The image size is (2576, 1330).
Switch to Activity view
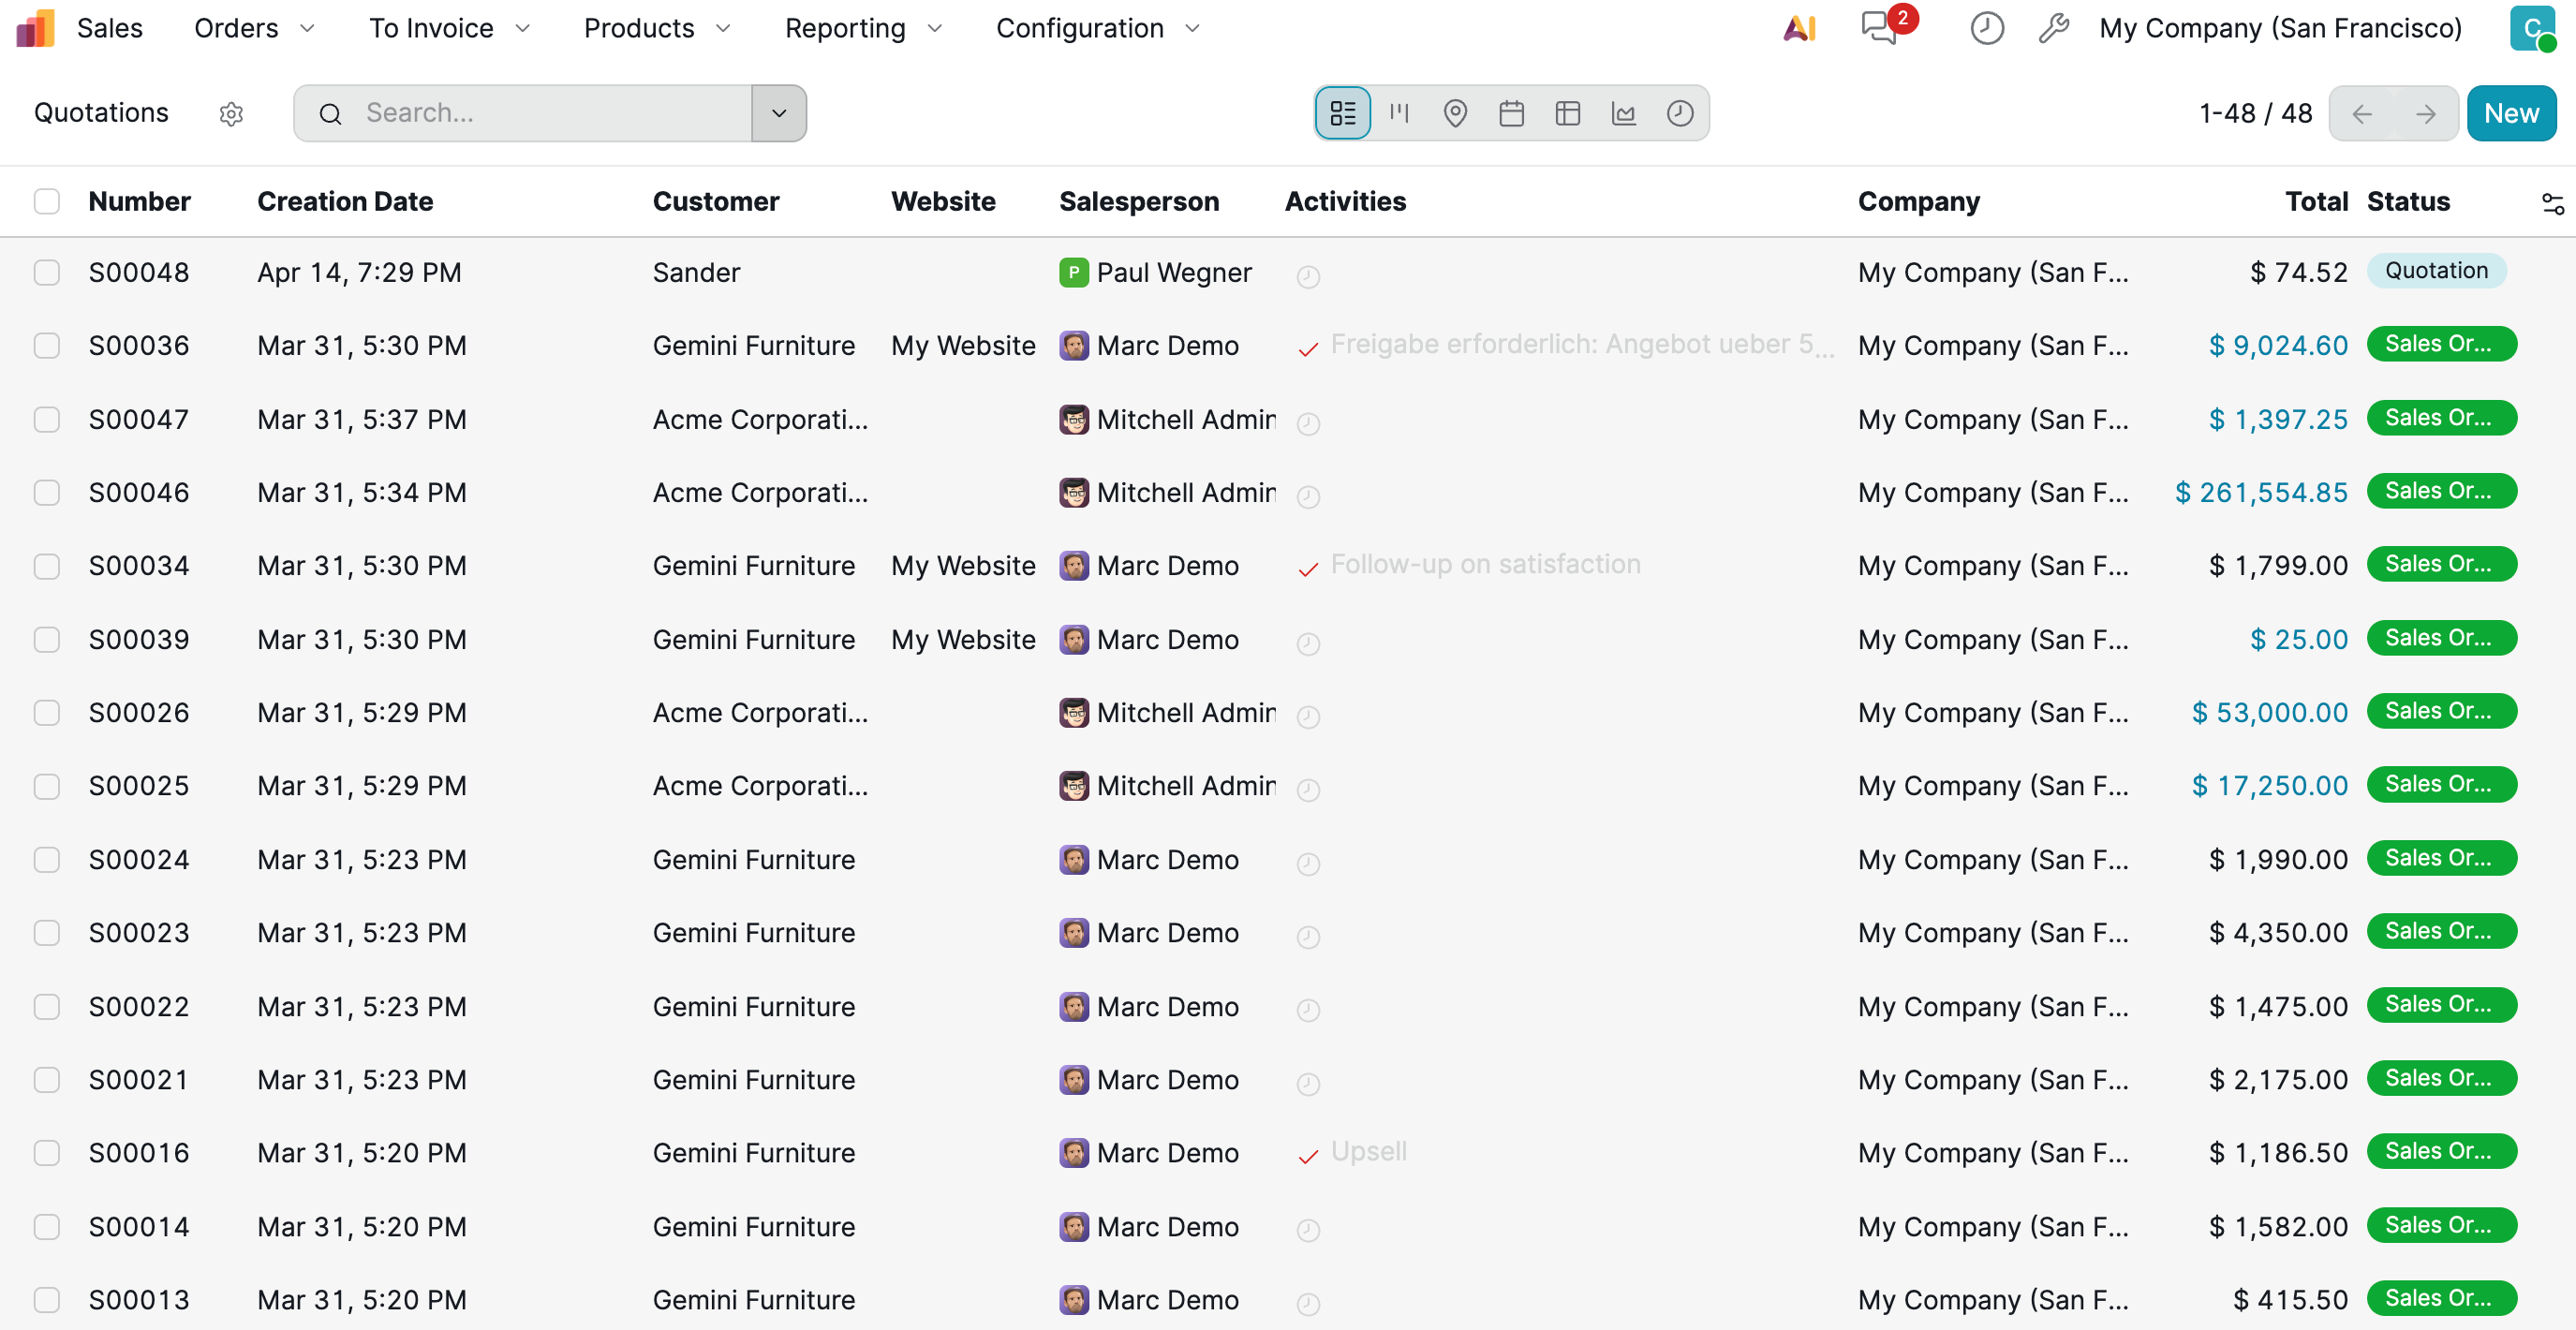coord(1679,113)
